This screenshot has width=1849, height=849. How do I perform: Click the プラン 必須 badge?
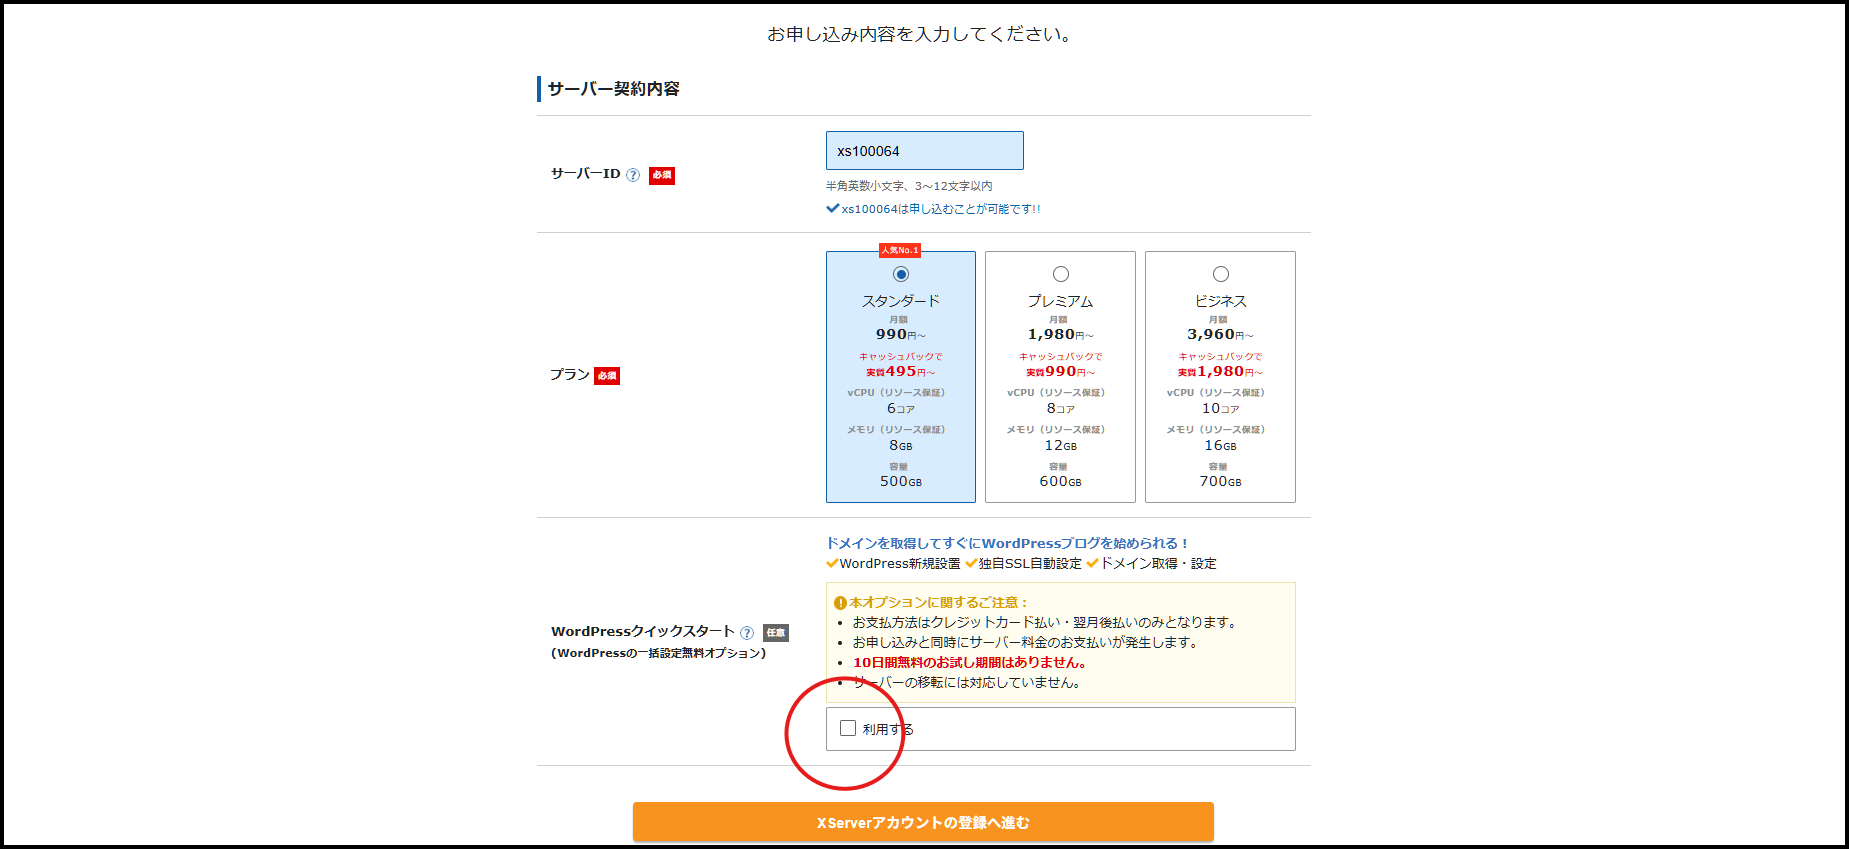pyautogui.click(x=607, y=376)
